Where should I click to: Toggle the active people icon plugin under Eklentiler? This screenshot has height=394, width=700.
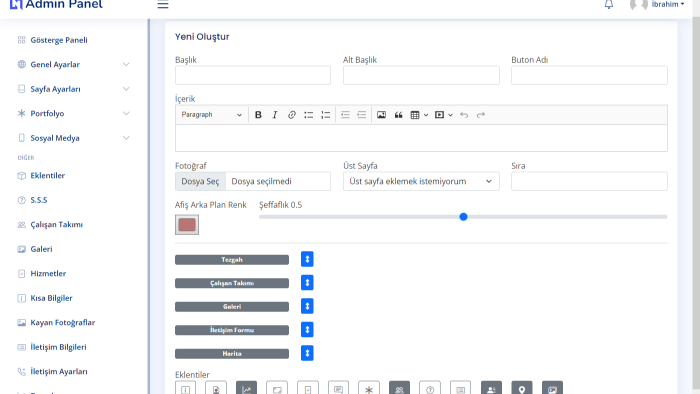(x=399, y=388)
